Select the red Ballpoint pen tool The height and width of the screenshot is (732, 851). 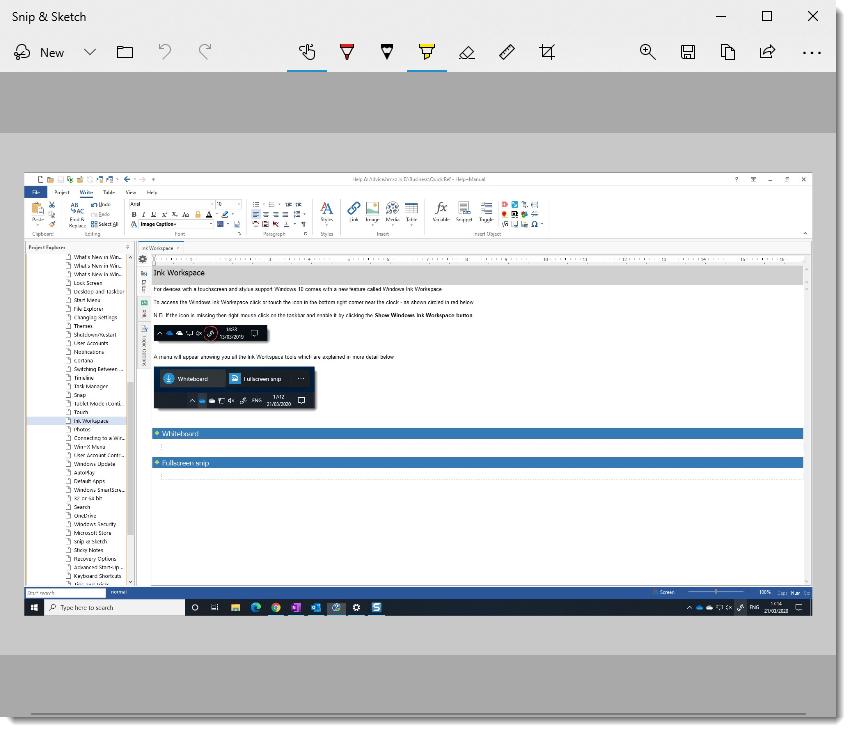click(347, 52)
